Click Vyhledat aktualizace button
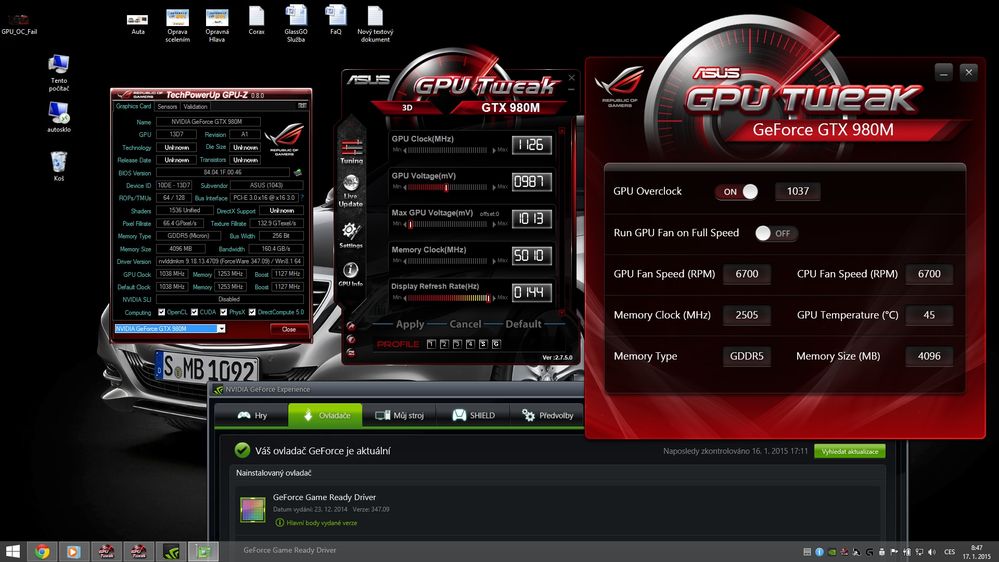This screenshot has height=562, width=999. [x=850, y=451]
